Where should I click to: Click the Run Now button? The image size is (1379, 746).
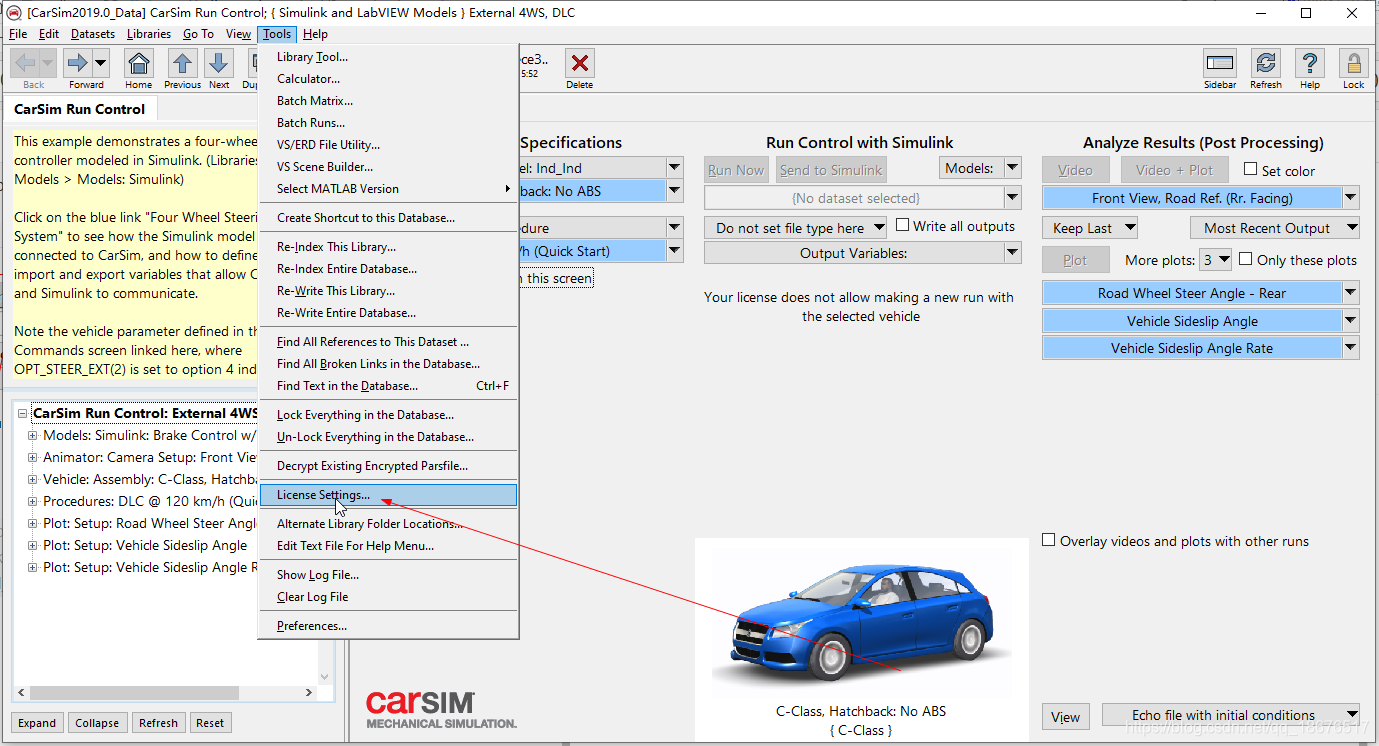(x=736, y=170)
